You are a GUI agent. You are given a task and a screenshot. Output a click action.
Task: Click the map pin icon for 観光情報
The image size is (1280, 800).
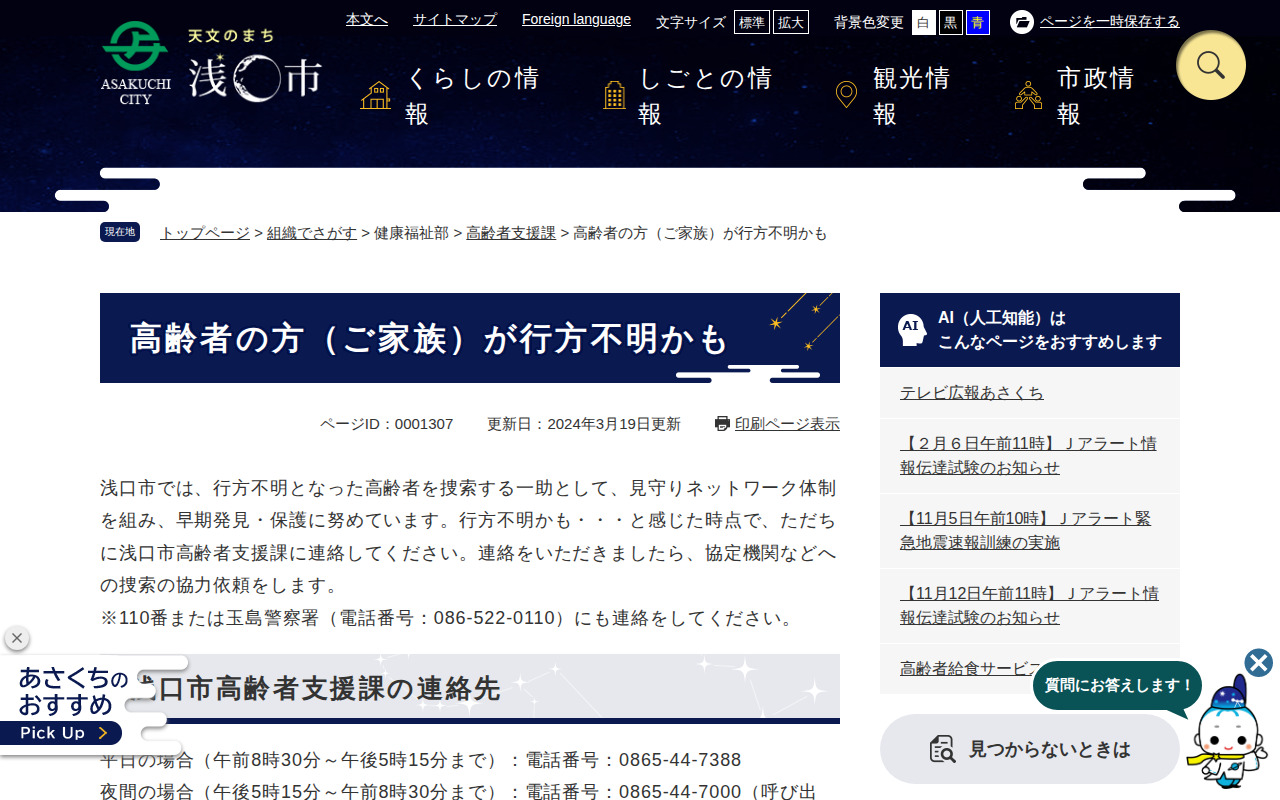[846, 95]
